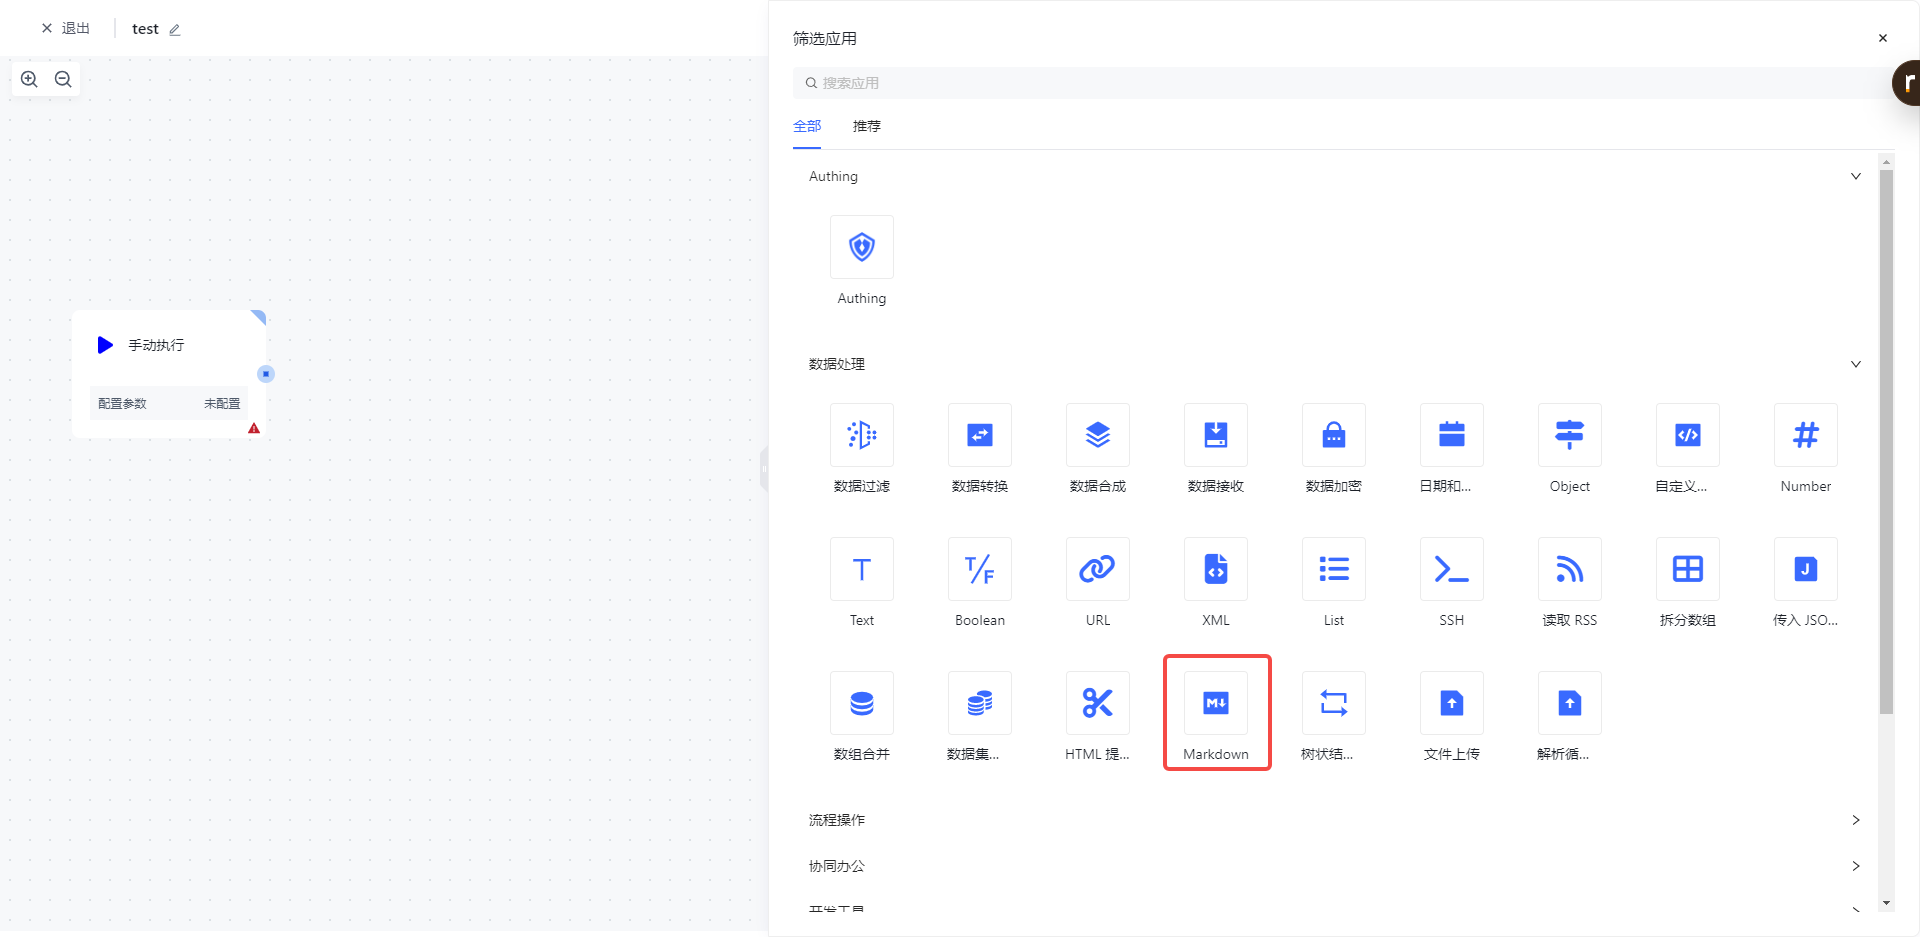Screen dimensions: 1920x937
Task: Switch to the 全部 tab
Action: point(807,126)
